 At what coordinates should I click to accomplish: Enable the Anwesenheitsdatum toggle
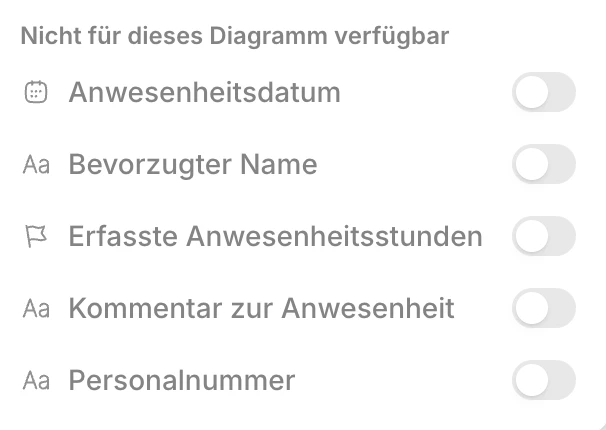click(543, 92)
